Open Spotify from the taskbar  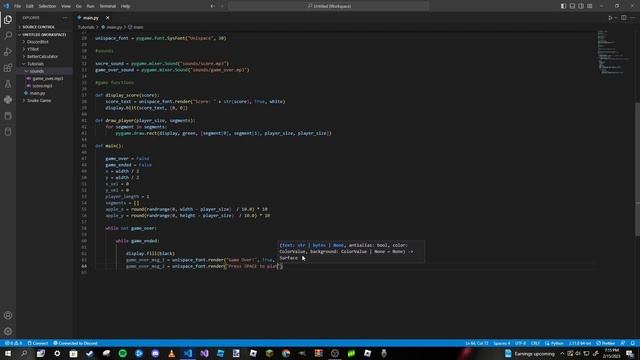pos(122,353)
